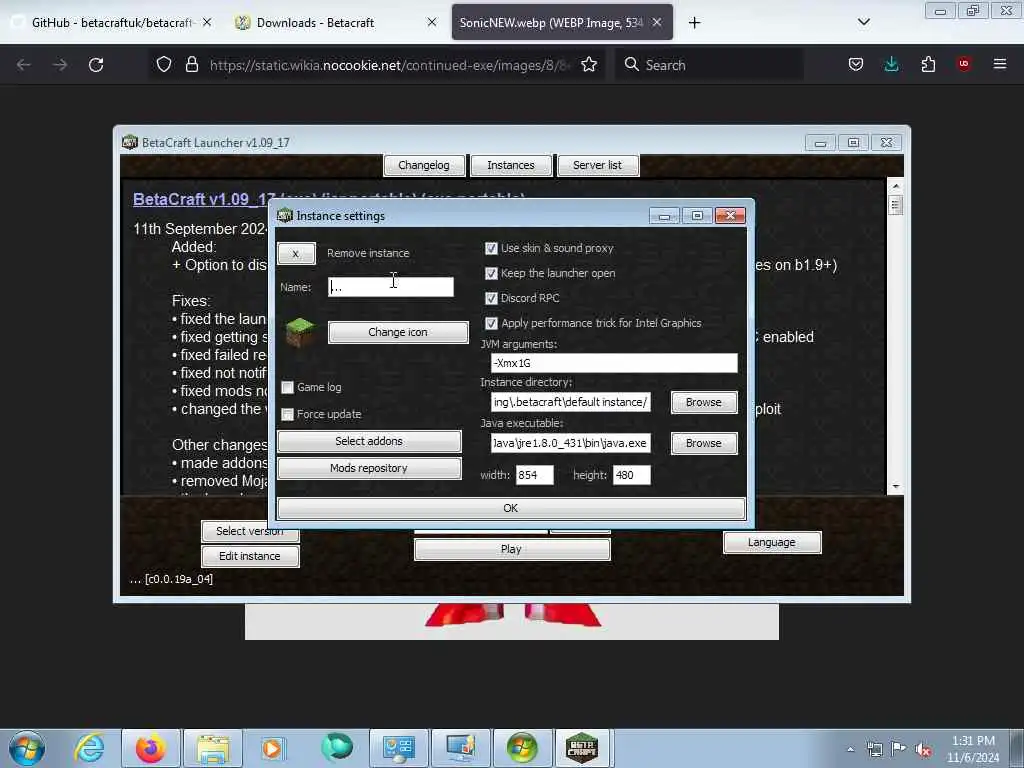The image size is (1024, 768).
Task: Click the Select addons button
Action: point(369,441)
